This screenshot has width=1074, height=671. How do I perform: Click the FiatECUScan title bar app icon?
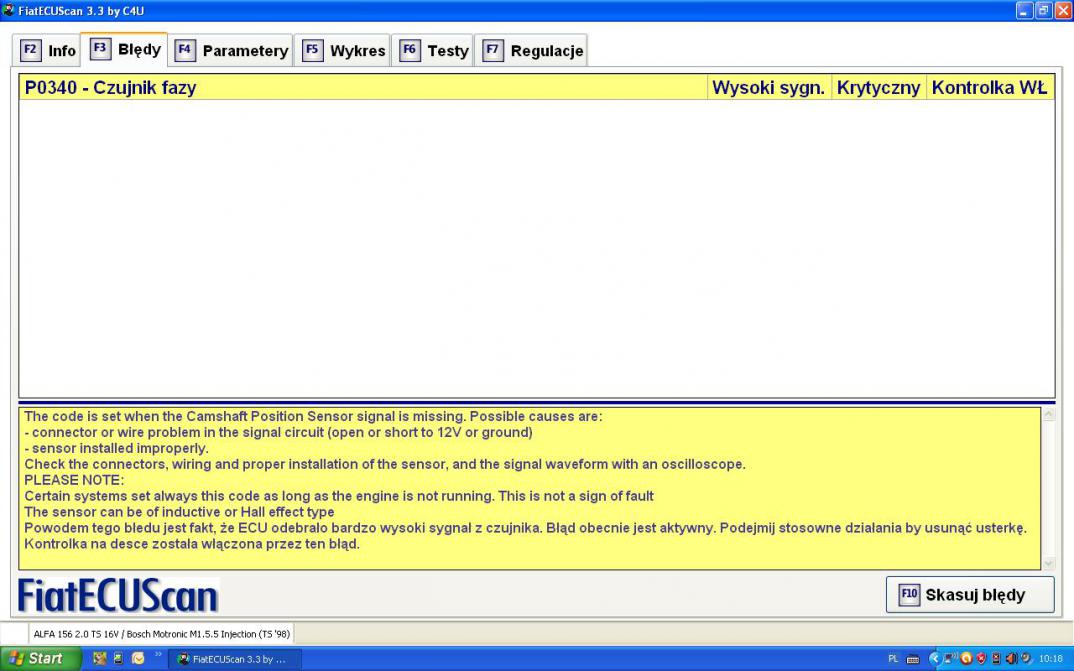pos(8,10)
